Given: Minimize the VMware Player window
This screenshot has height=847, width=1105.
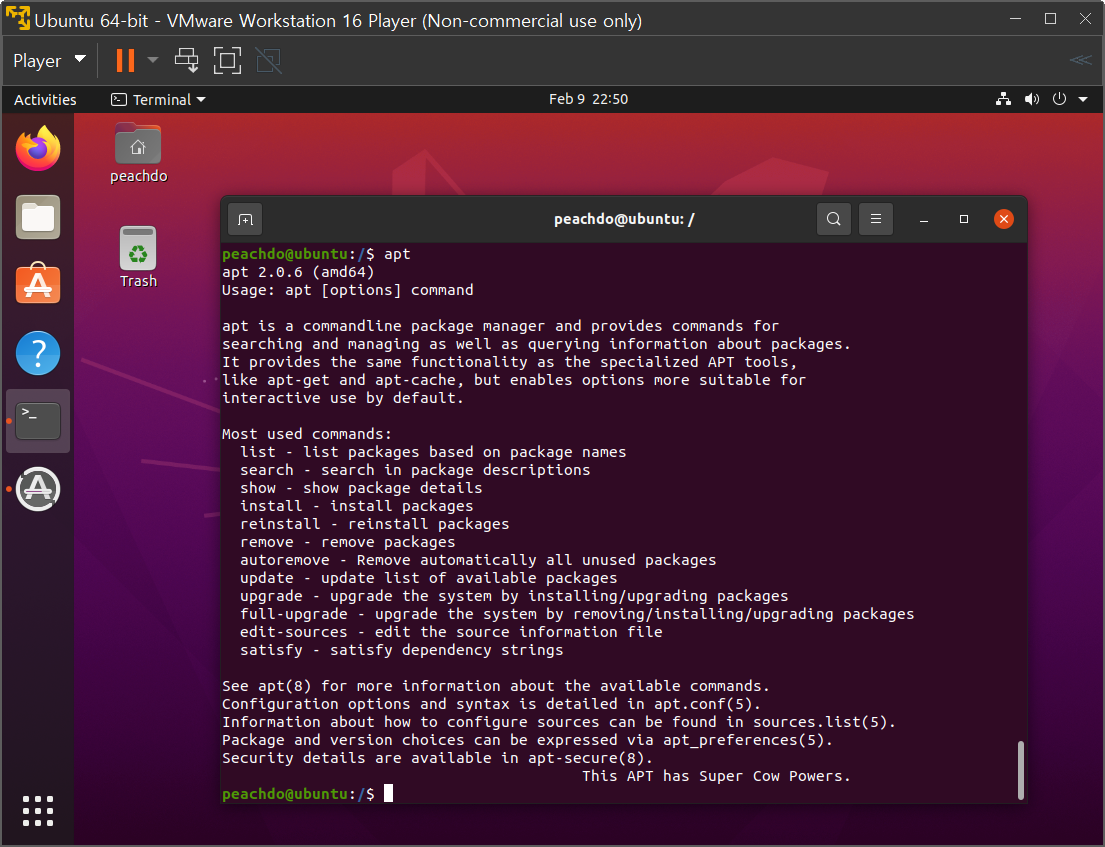Looking at the screenshot, I should (x=1016, y=19).
